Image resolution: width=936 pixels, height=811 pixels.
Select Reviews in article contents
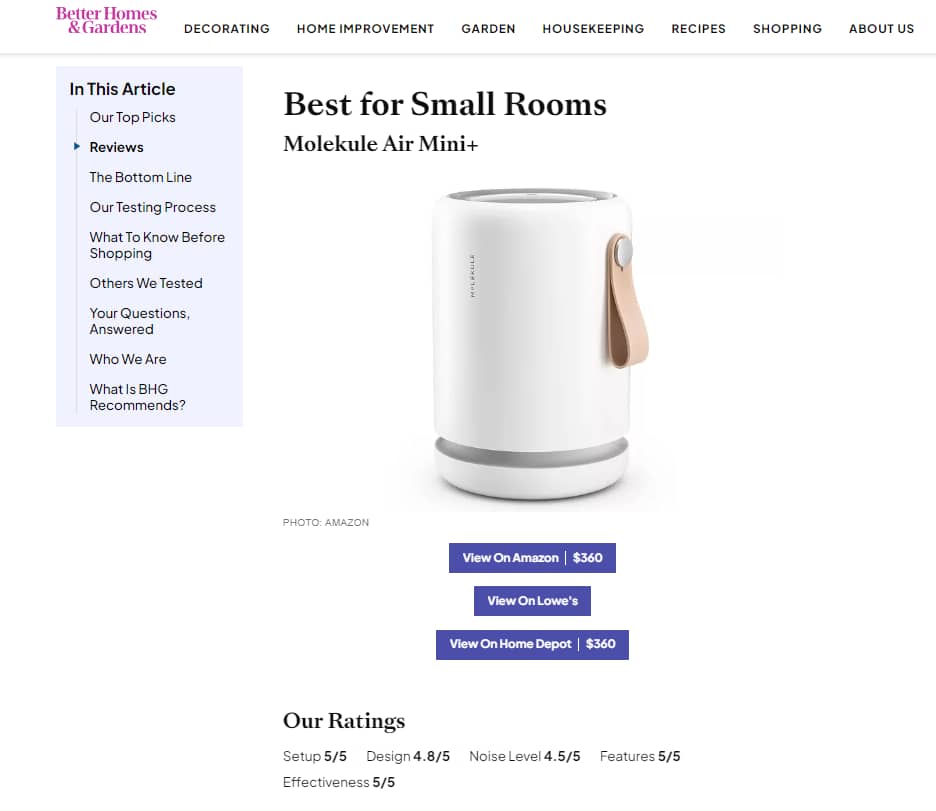(x=116, y=147)
